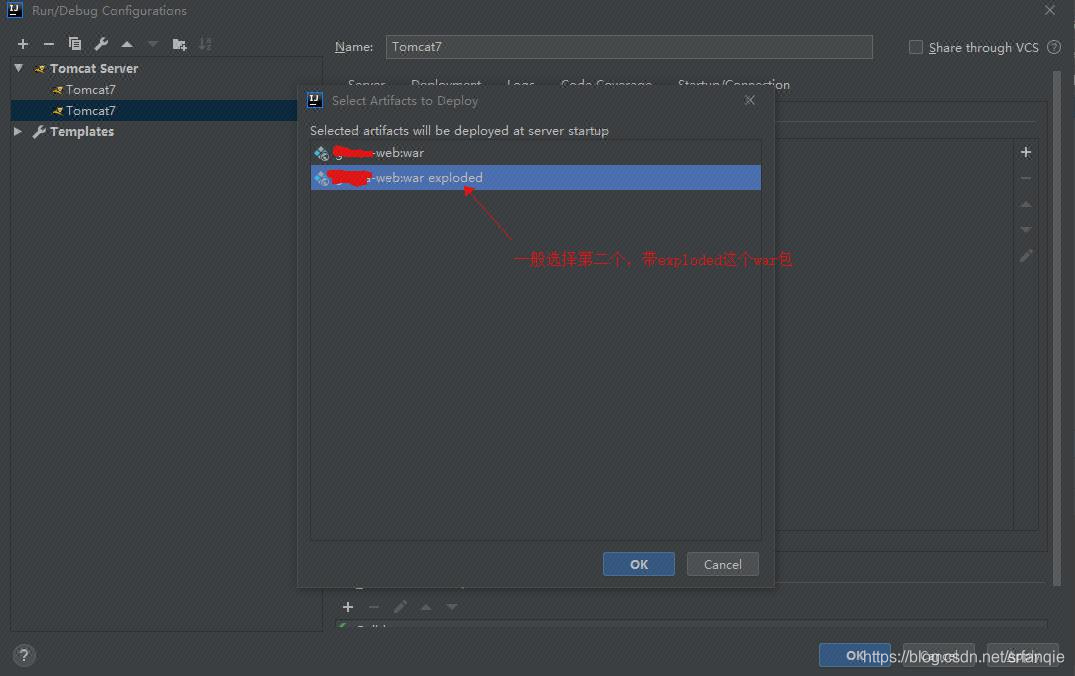Copy the configuration with the copy icon

coord(75,44)
